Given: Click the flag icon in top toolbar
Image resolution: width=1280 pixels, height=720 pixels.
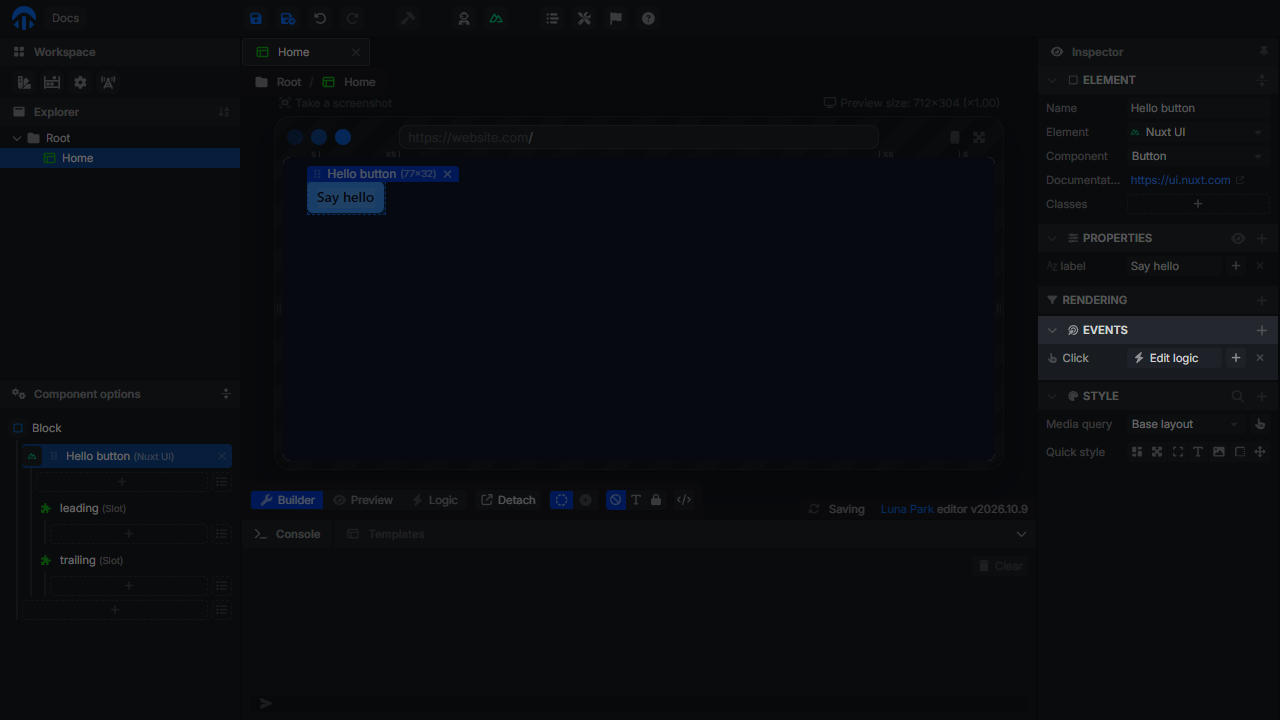Looking at the screenshot, I should coord(616,18).
